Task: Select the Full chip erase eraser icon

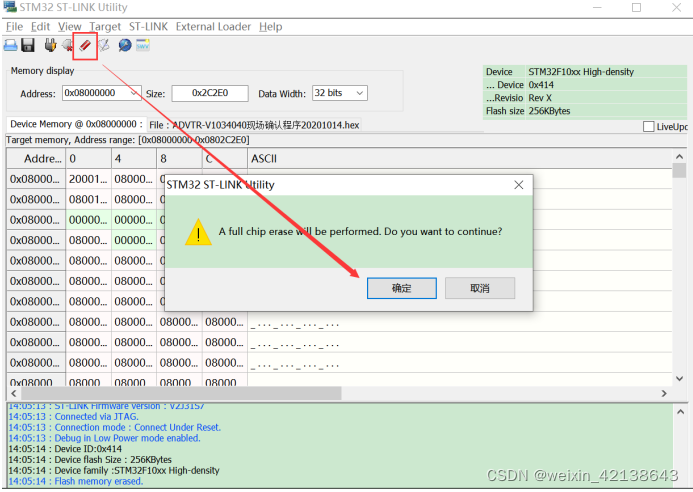Action: (x=85, y=46)
